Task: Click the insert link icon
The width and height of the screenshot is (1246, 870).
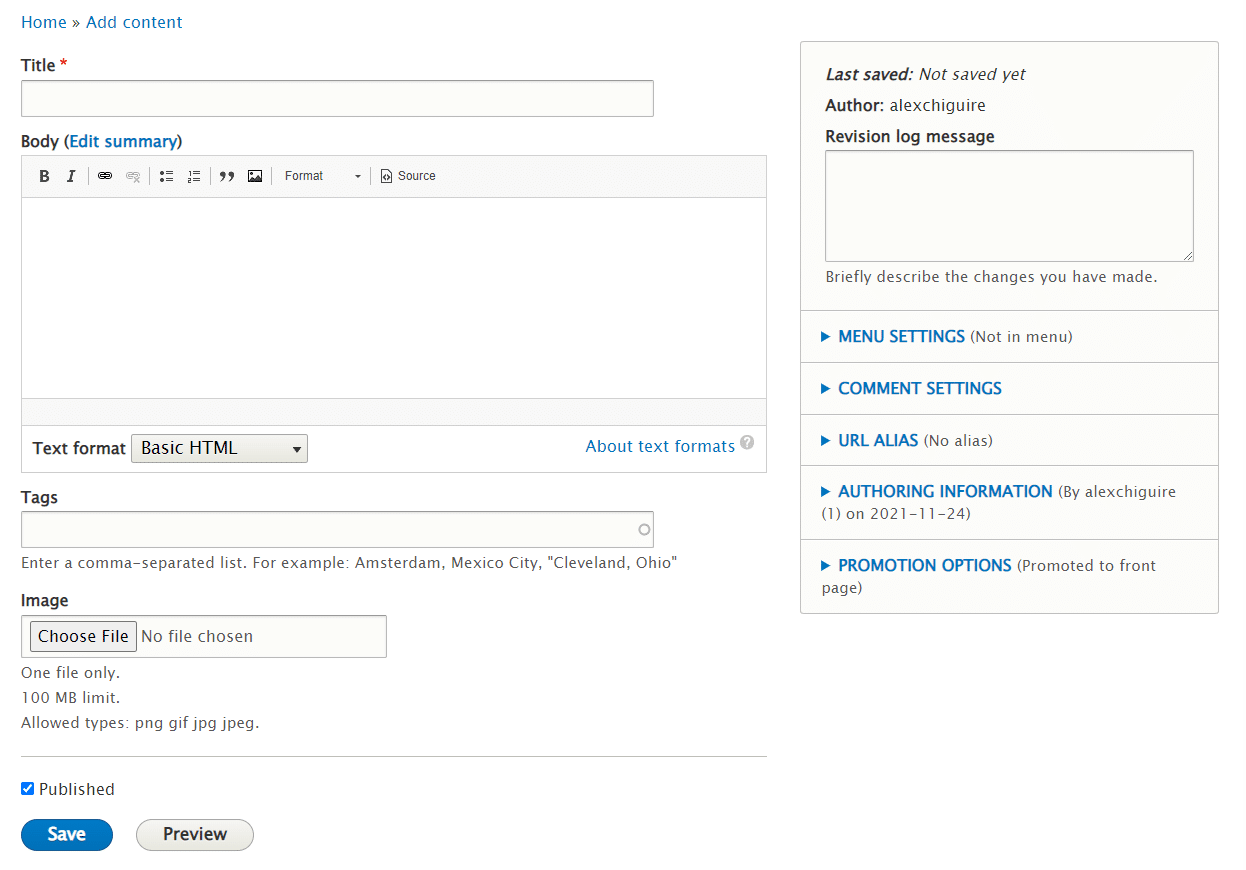Action: tap(105, 176)
